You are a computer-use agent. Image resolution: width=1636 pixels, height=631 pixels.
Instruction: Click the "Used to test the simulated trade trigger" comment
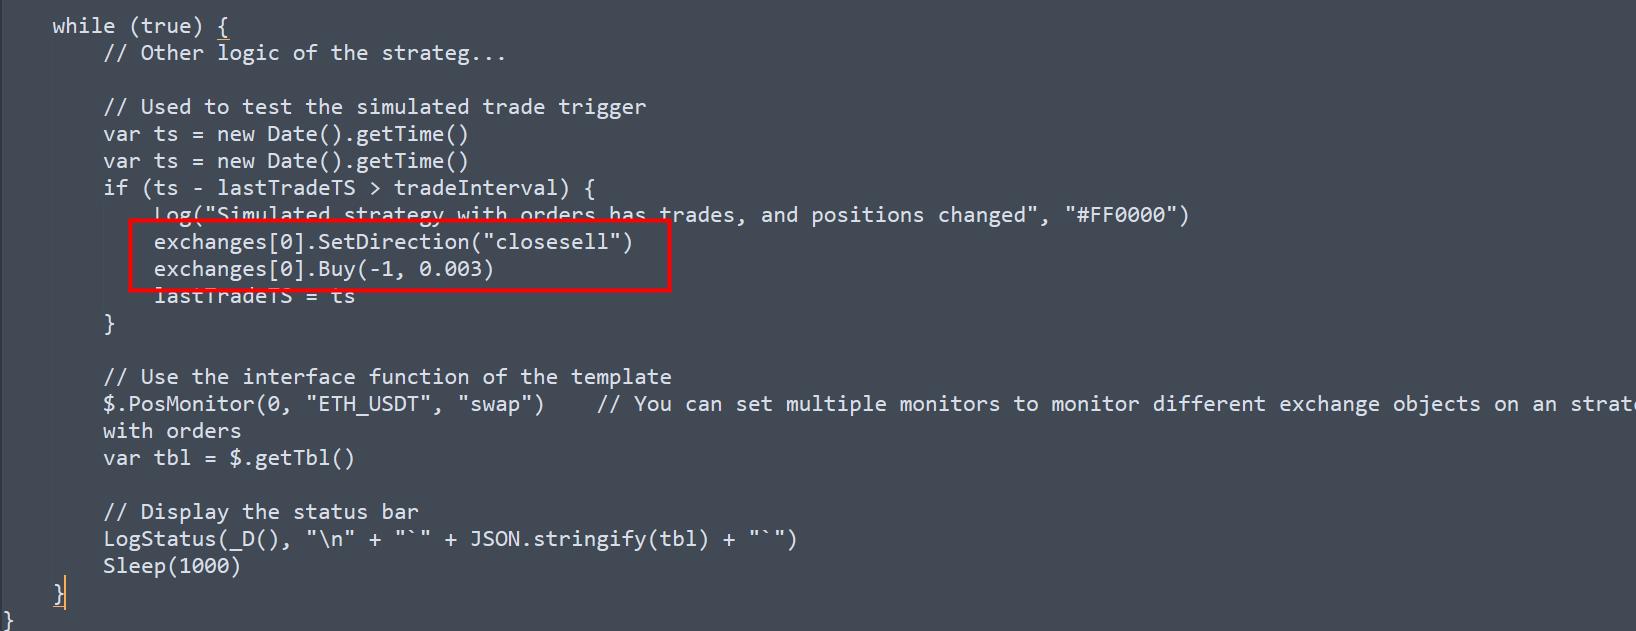[374, 107]
